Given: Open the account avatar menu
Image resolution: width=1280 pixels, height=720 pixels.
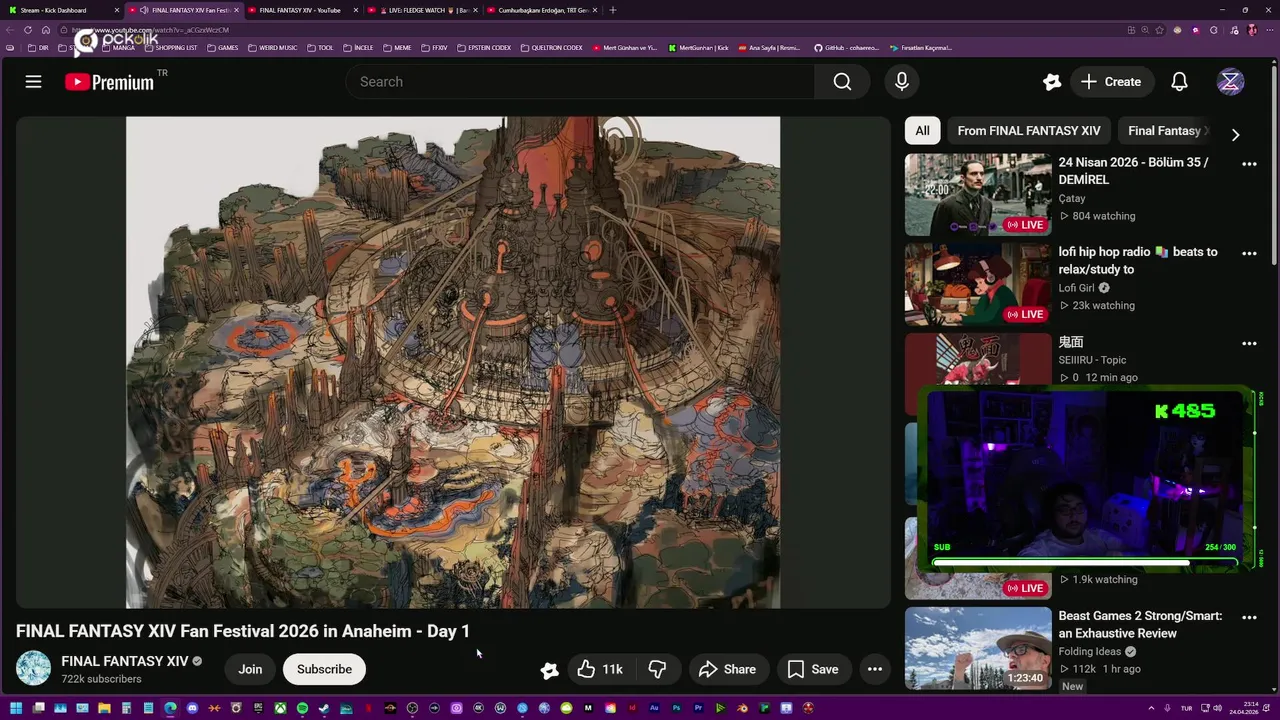Looking at the screenshot, I should tap(1231, 82).
